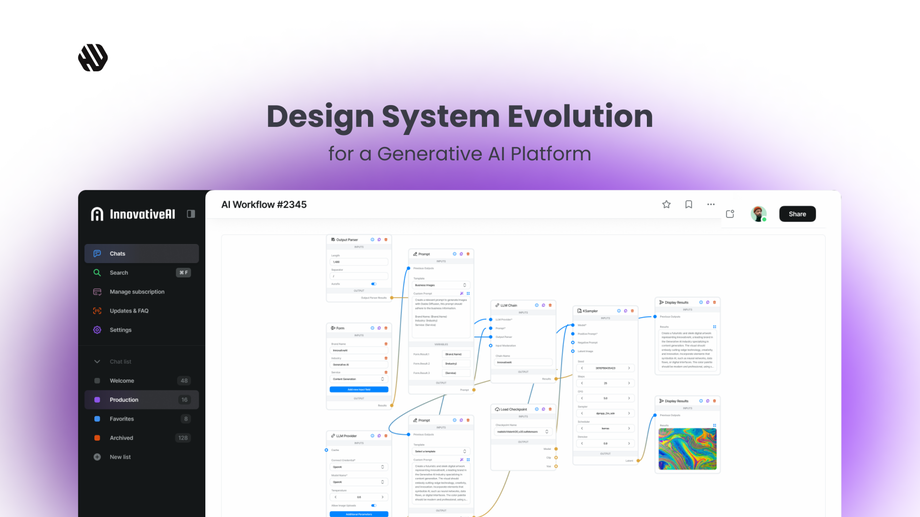Remove the Industry field in Form
The width and height of the screenshot is (920, 517).
pos(385,358)
